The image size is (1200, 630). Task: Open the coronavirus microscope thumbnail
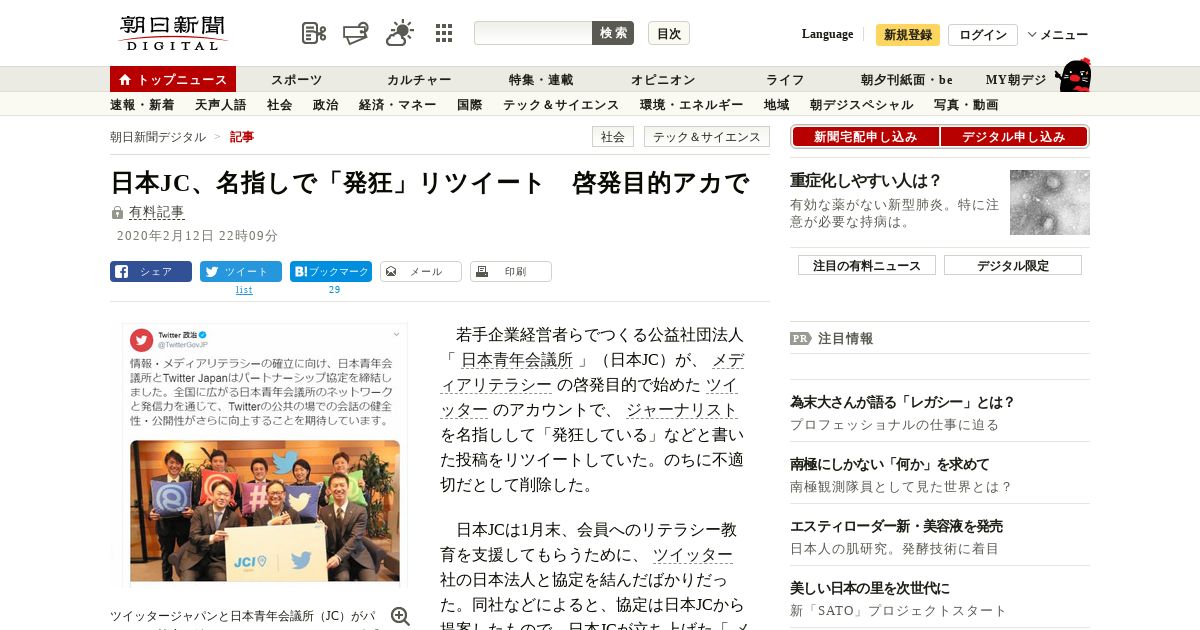(1050, 202)
